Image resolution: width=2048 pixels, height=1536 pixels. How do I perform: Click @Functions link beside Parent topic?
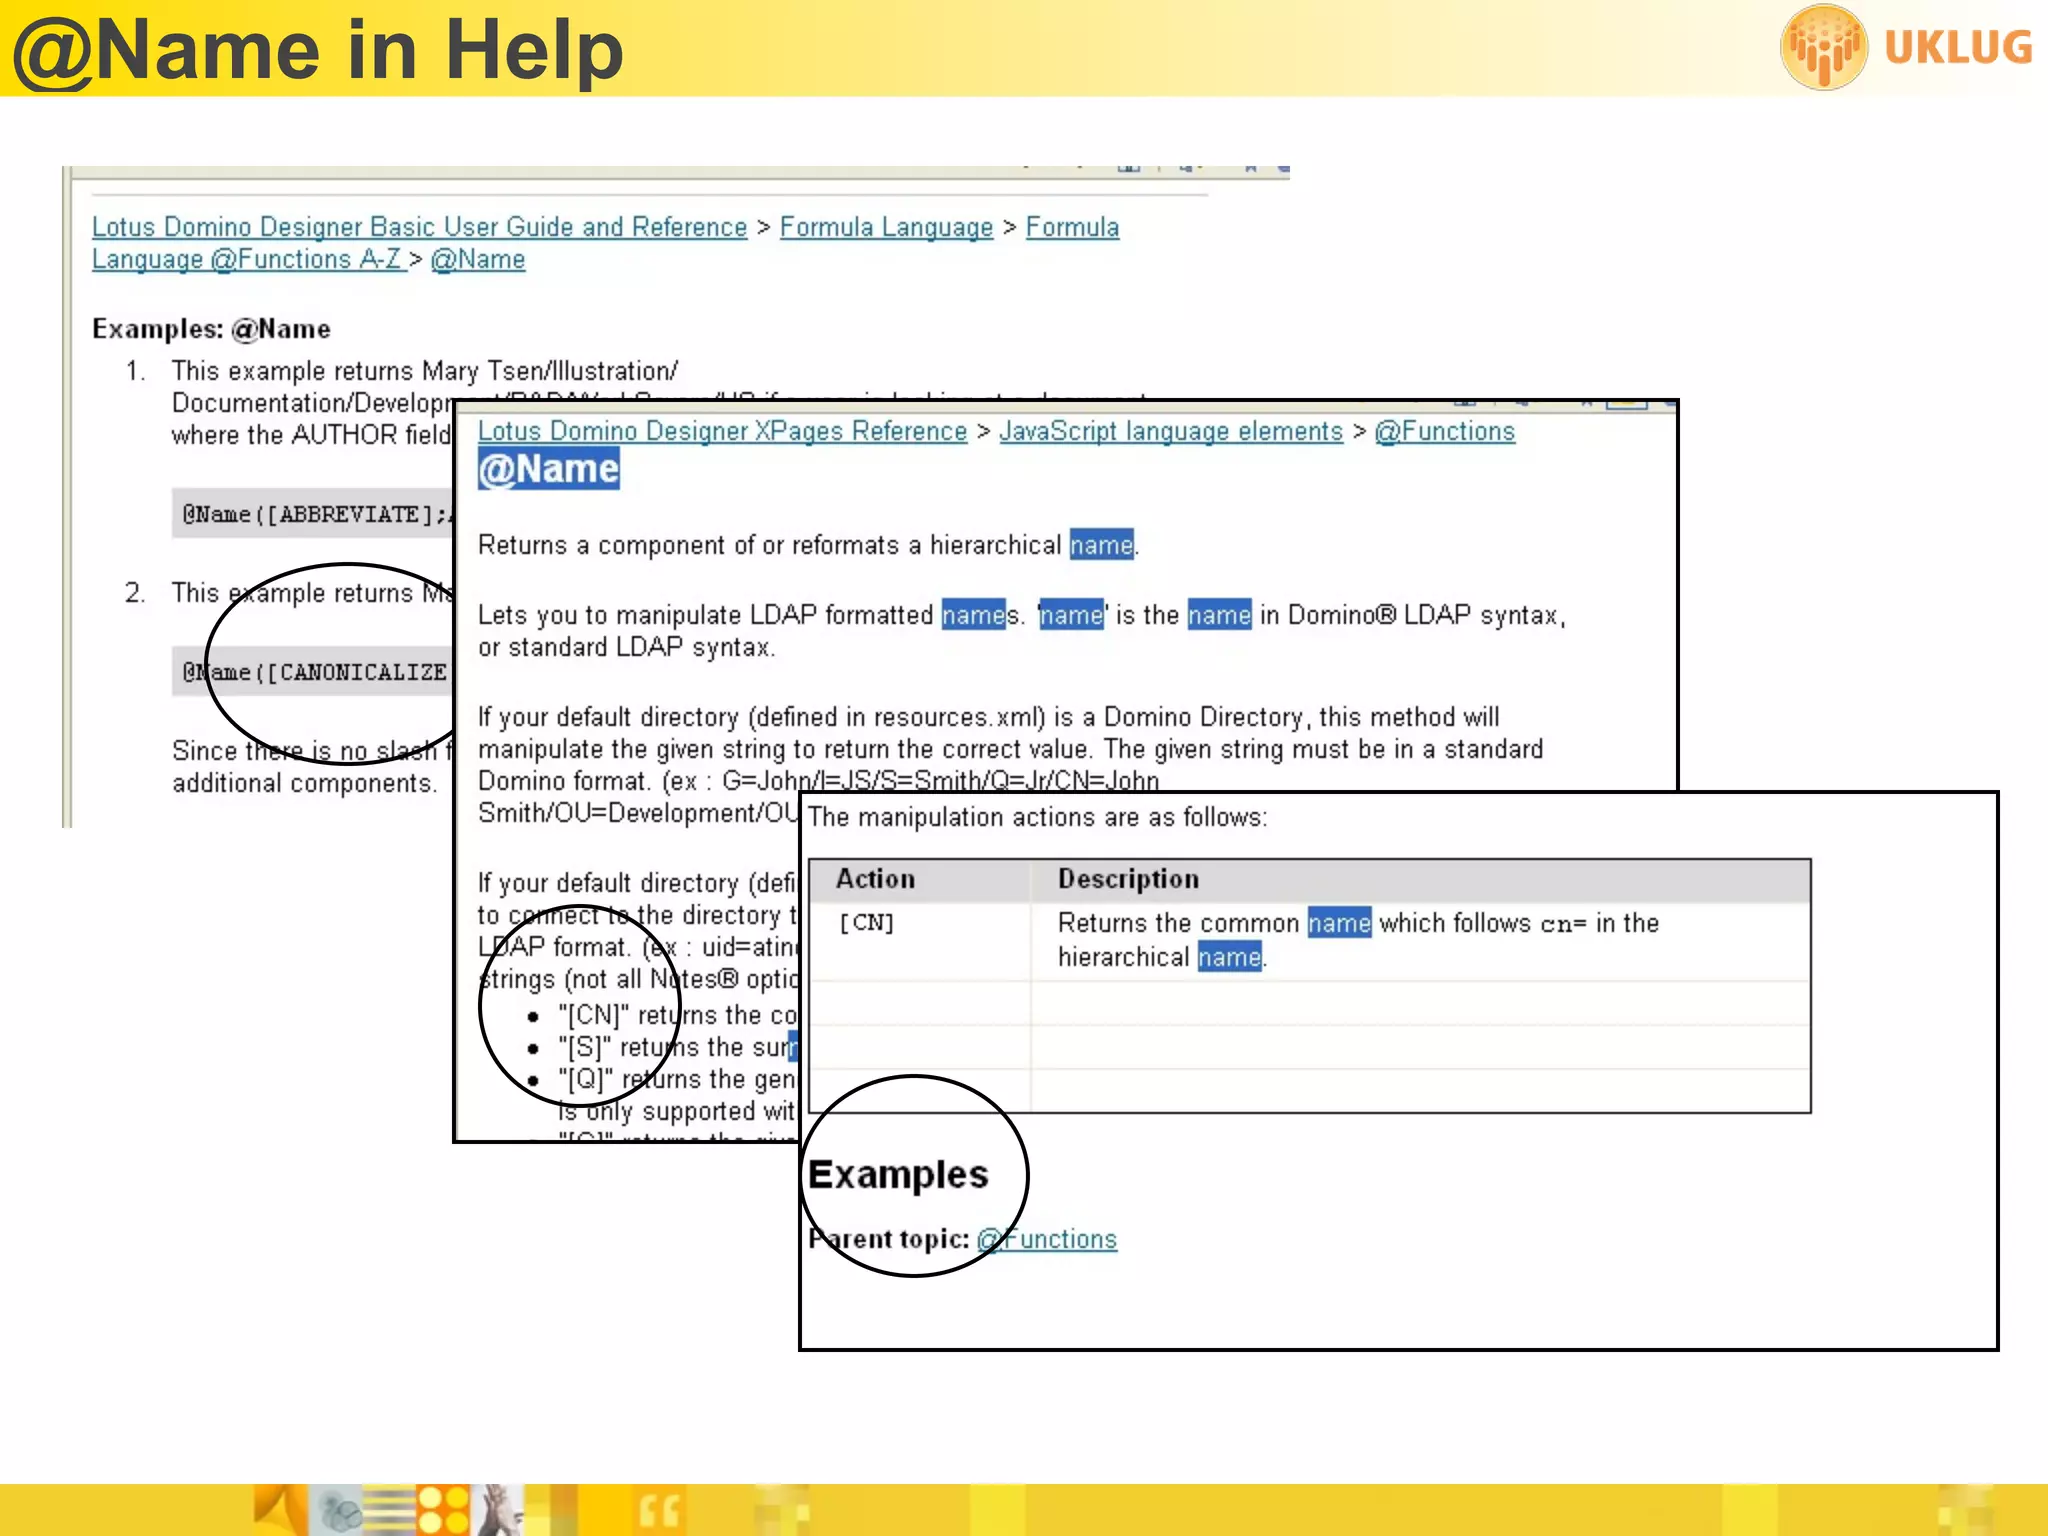coord(1046,1240)
